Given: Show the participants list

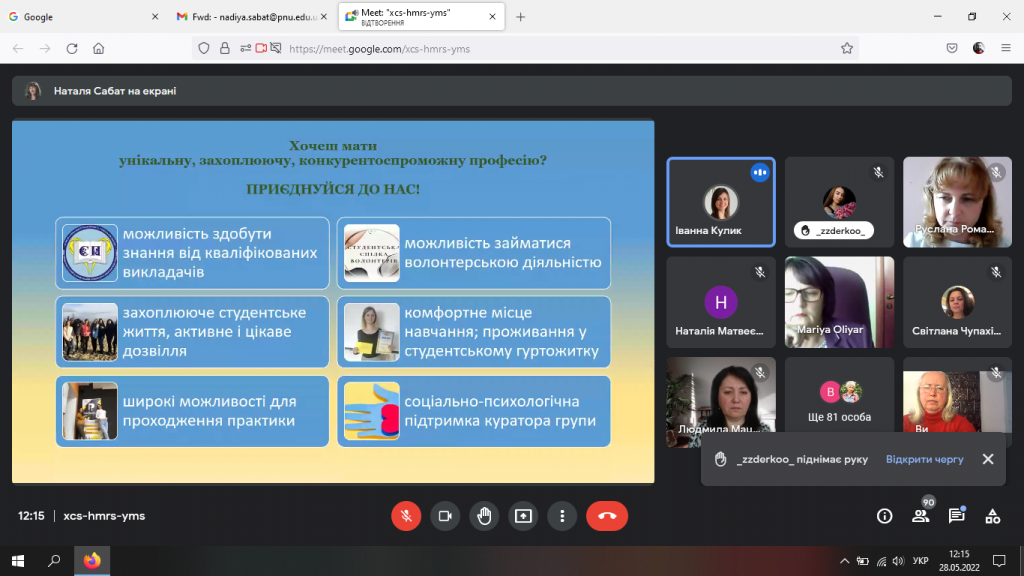Looking at the screenshot, I should [920, 516].
